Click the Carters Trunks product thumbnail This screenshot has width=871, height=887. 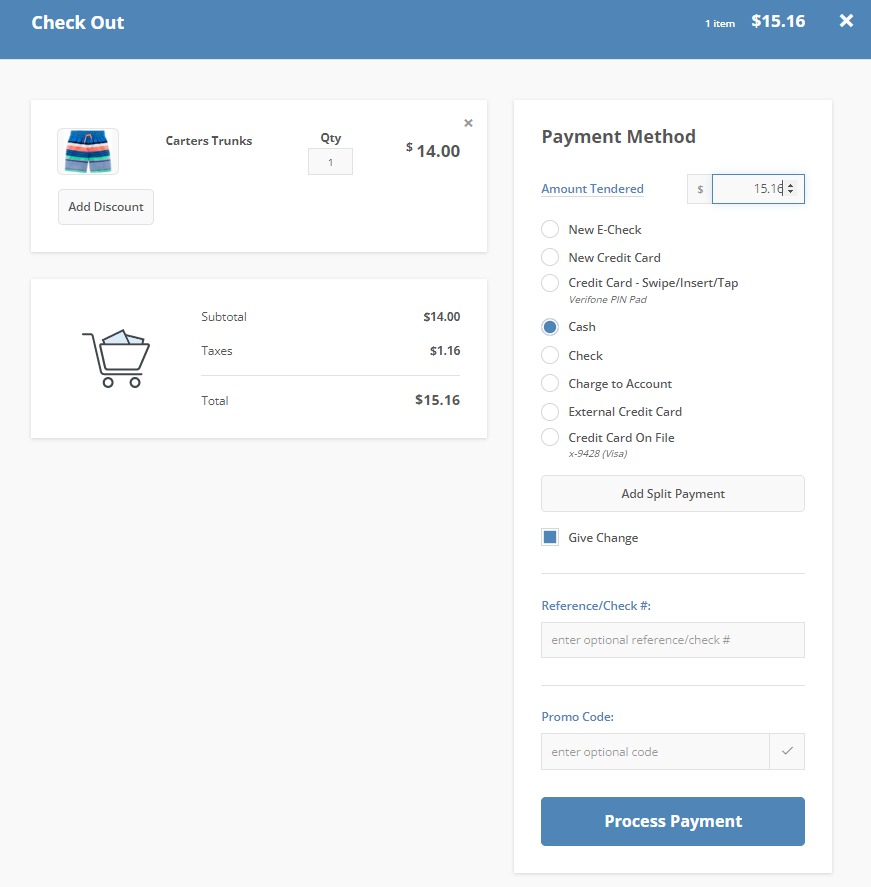click(x=88, y=151)
